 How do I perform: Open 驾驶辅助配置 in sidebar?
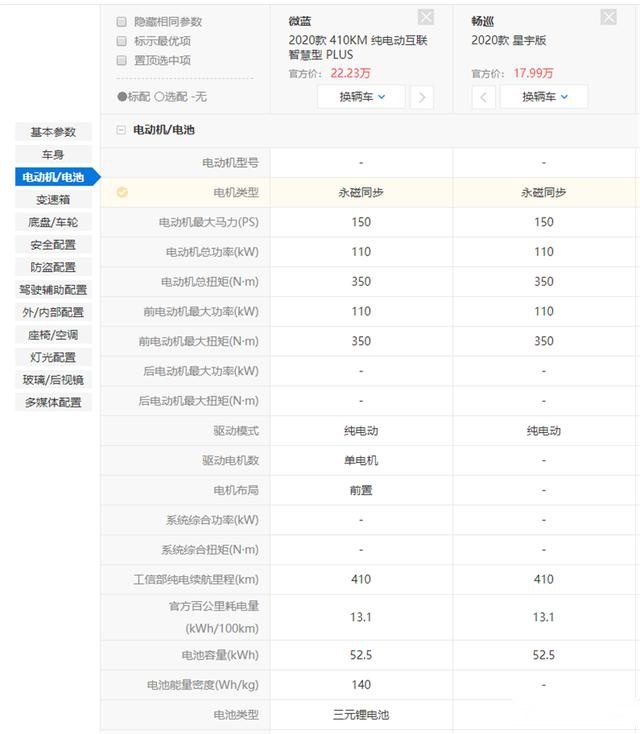(53, 290)
